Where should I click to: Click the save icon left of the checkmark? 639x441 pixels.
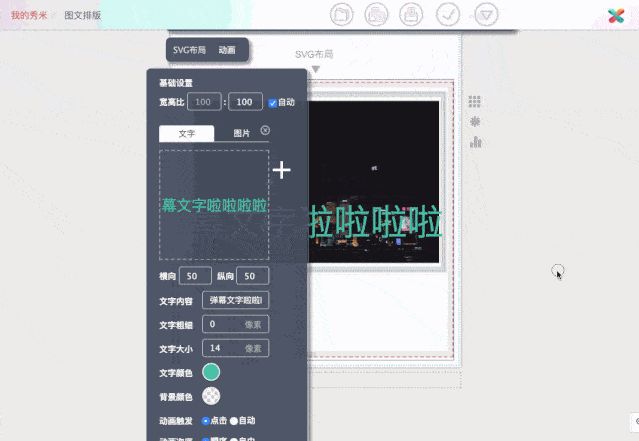411,15
